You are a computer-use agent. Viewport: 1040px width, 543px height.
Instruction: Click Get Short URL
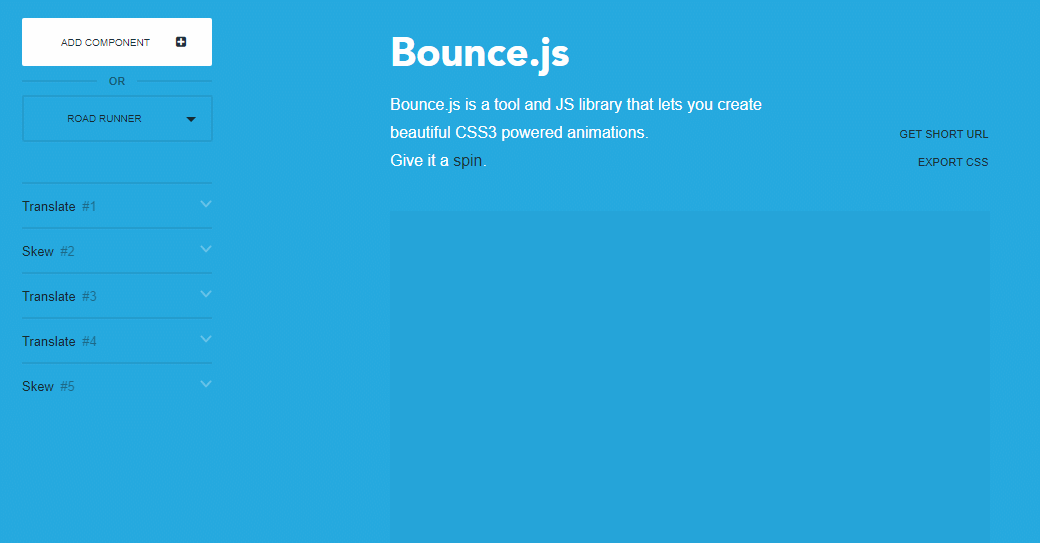943,134
